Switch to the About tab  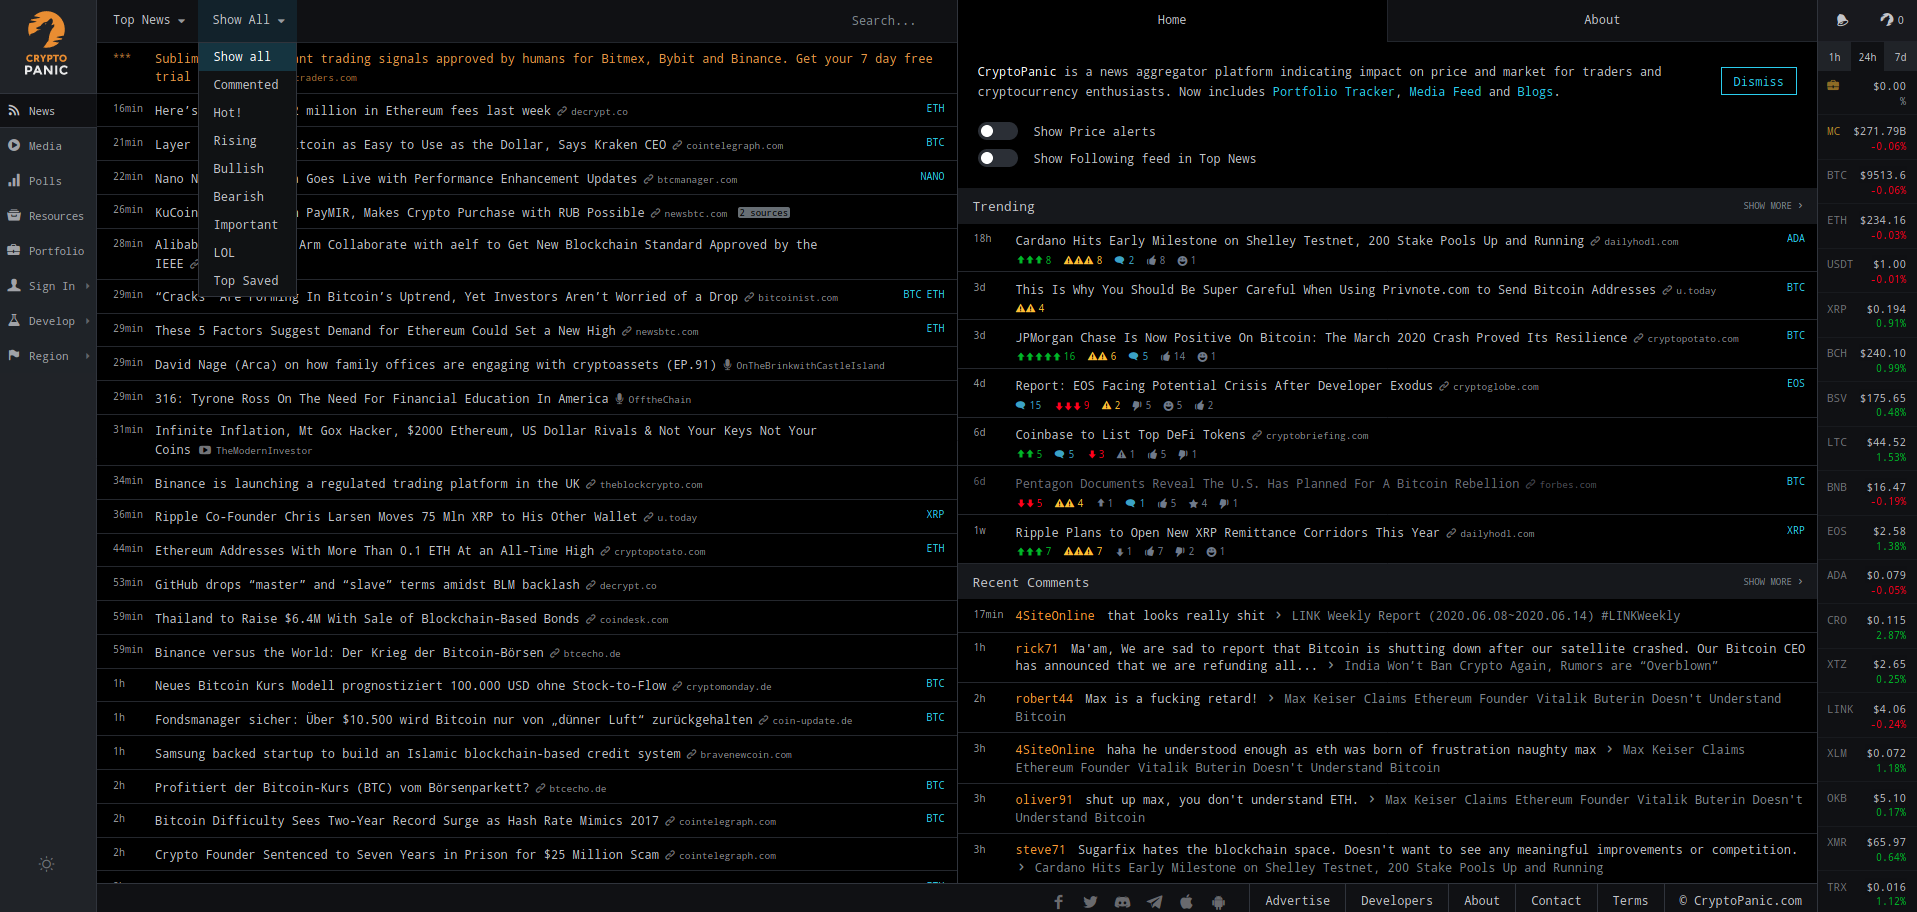(1601, 20)
